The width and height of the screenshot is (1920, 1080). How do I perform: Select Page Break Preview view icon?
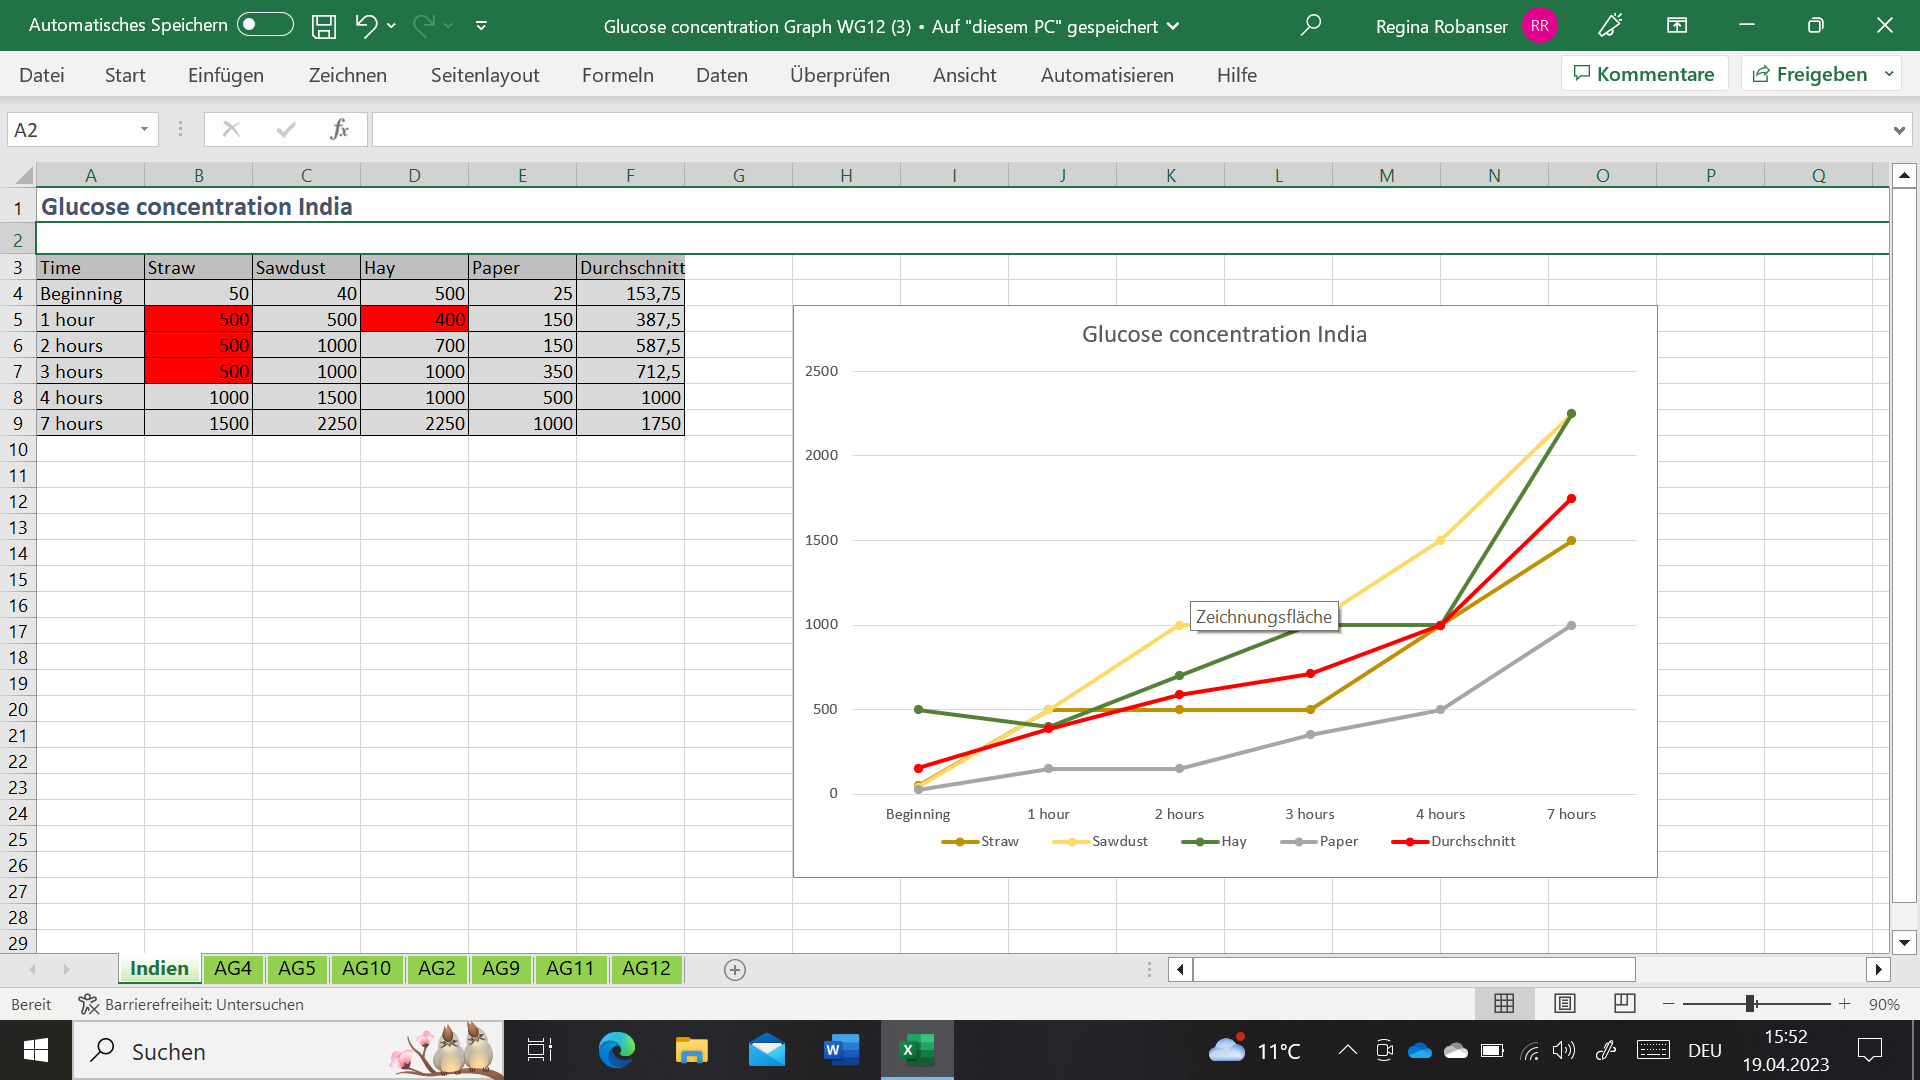[1624, 1003]
